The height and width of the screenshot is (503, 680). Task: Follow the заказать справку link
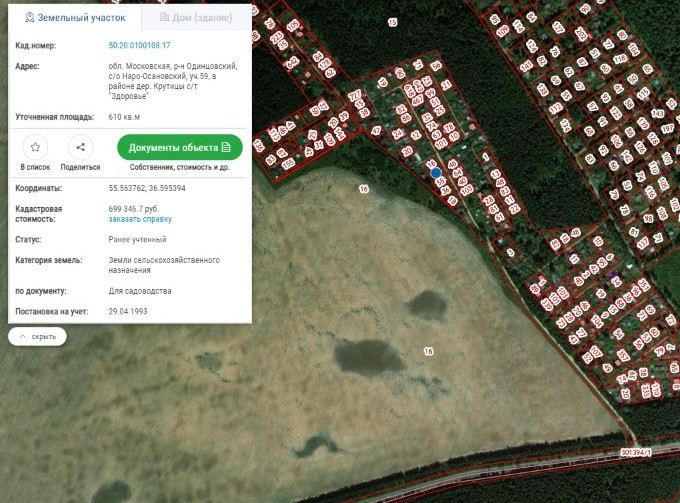click(140, 218)
